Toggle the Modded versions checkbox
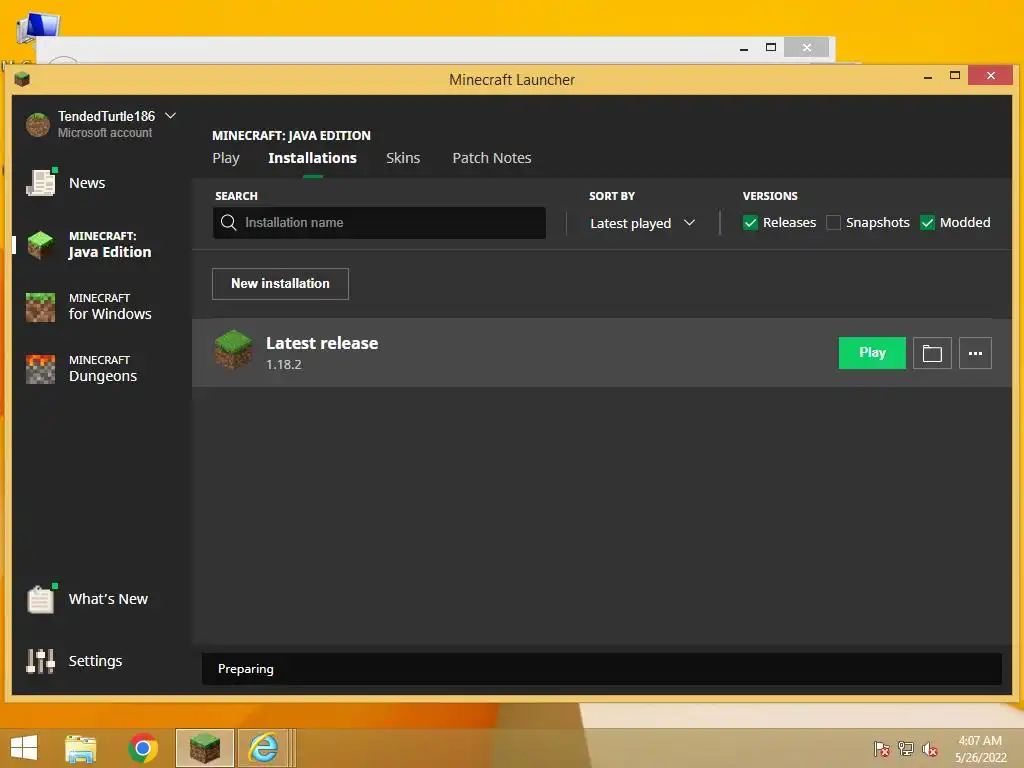This screenshot has height=768, width=1024. [927, 223]
